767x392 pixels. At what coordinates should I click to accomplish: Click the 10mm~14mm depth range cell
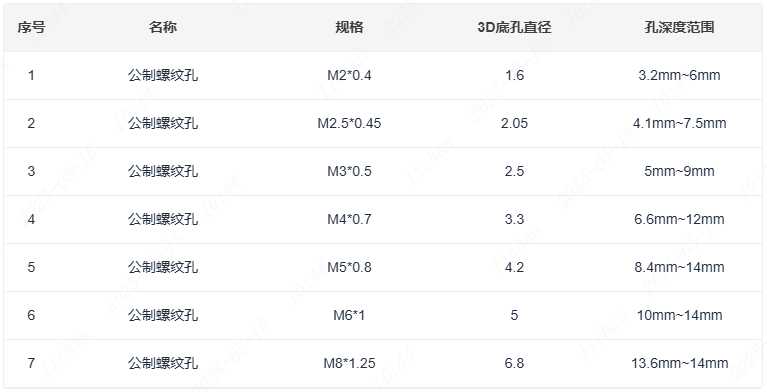pyautogui.click(x=679, y=315)
